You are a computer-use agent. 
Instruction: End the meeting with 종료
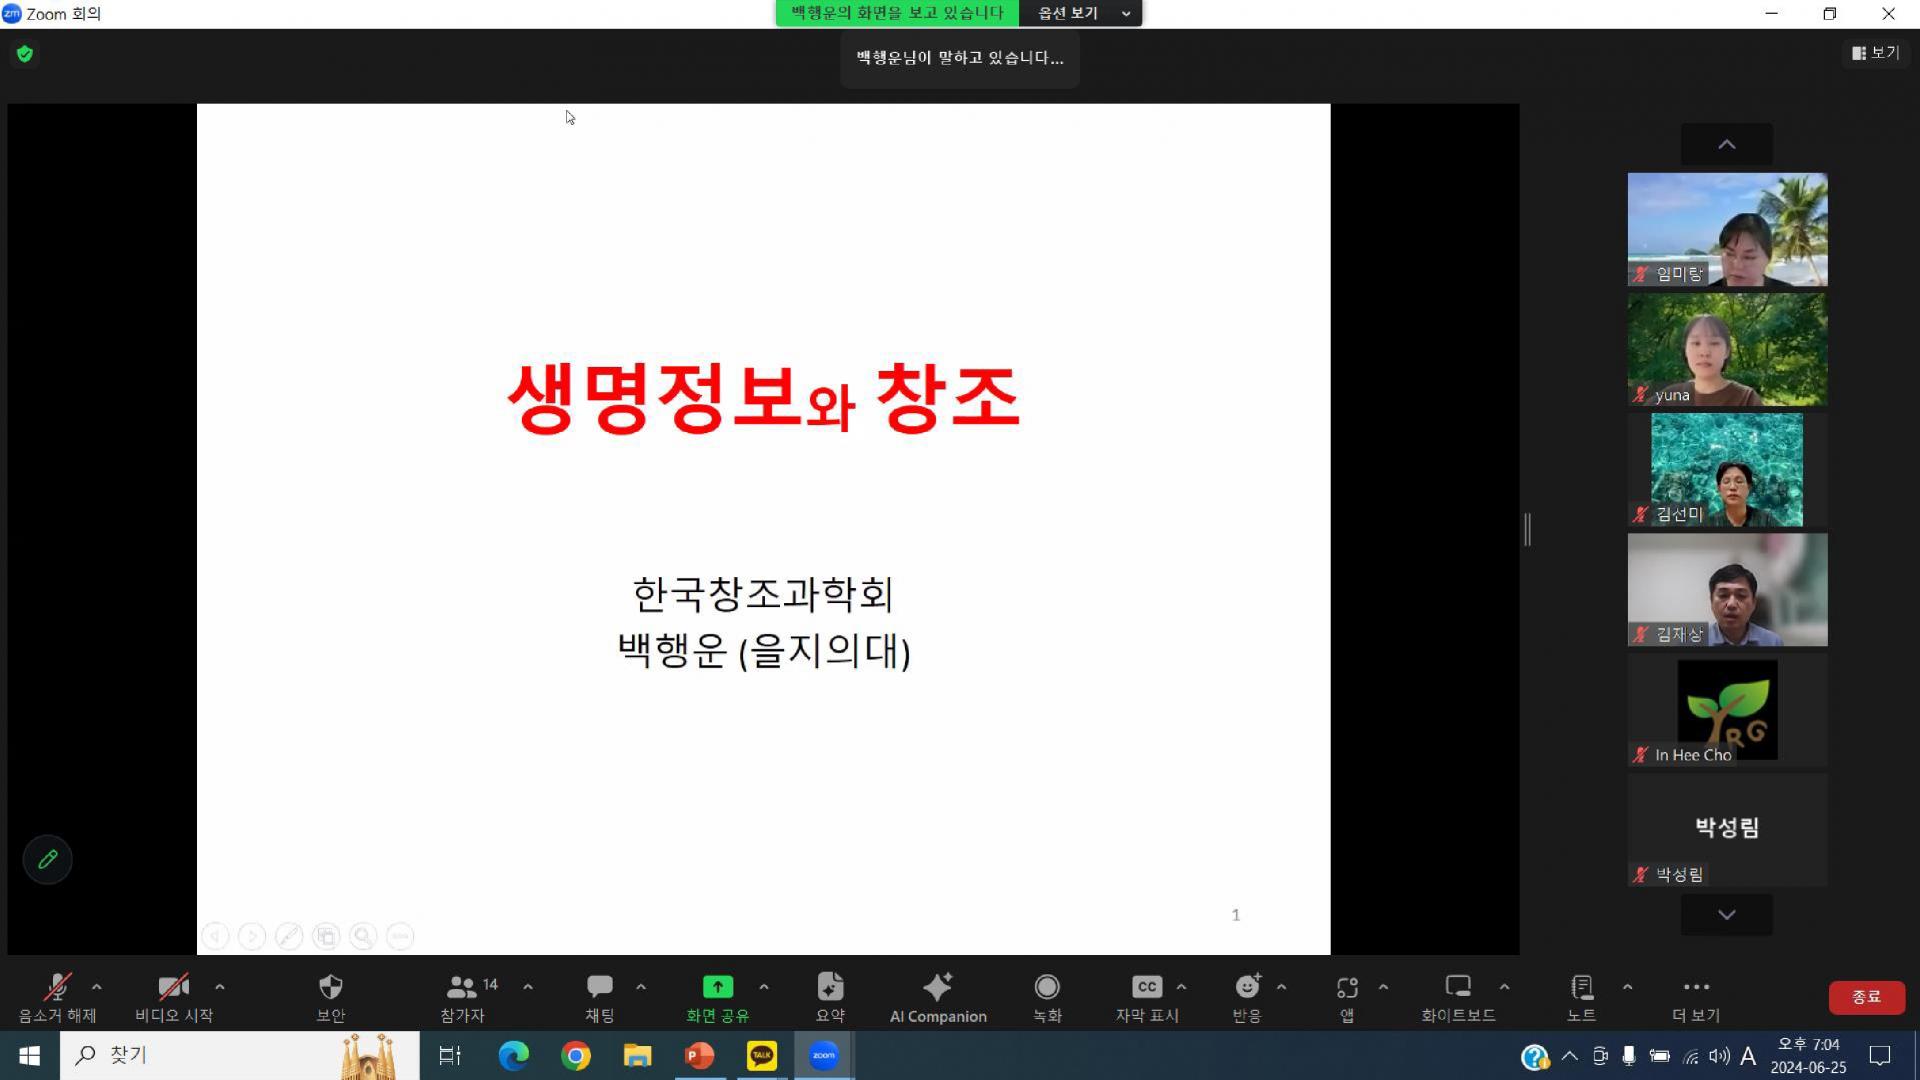click(1866, 997)
